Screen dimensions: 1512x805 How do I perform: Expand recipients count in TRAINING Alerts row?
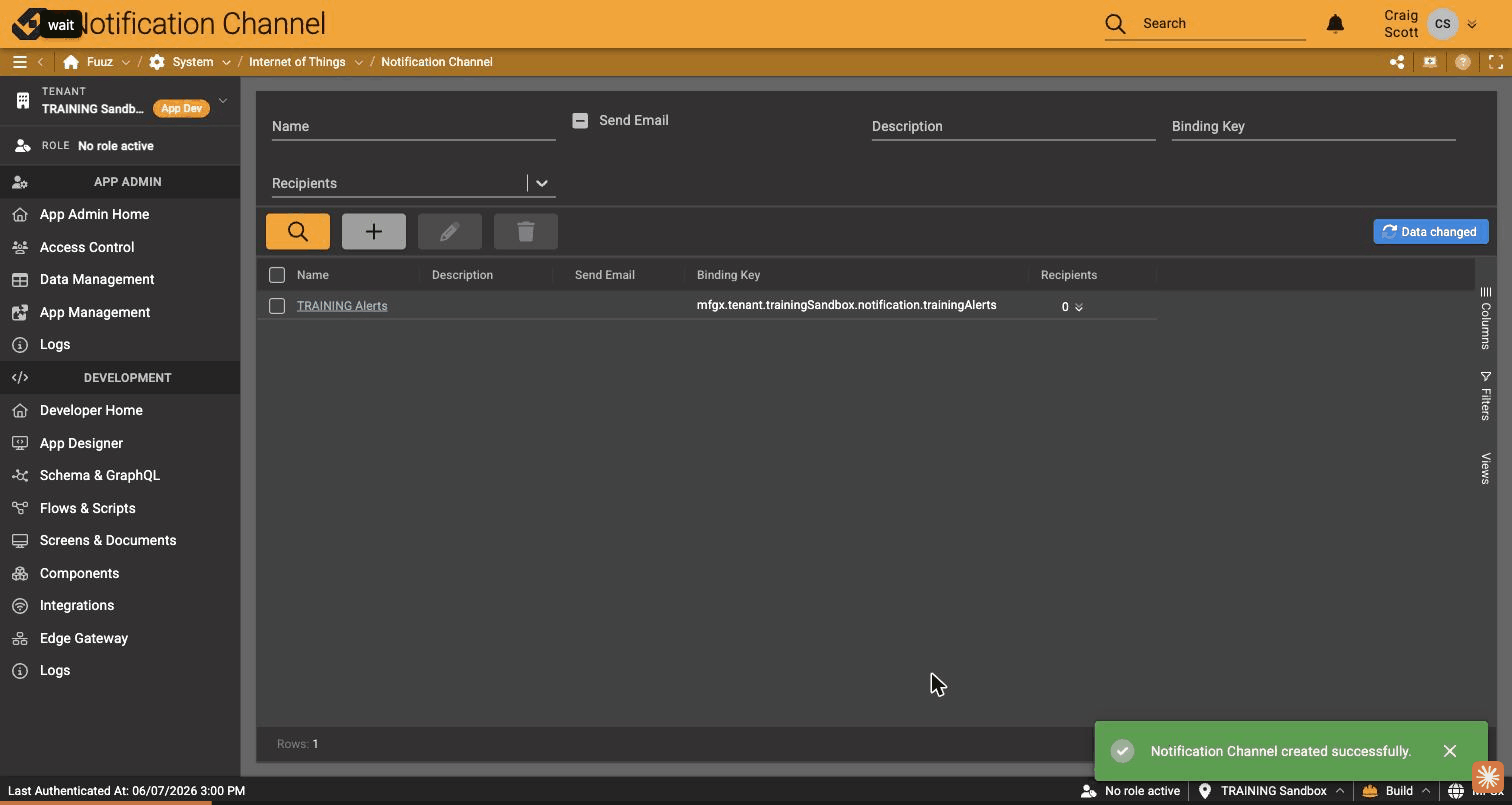pos(1079,307)
